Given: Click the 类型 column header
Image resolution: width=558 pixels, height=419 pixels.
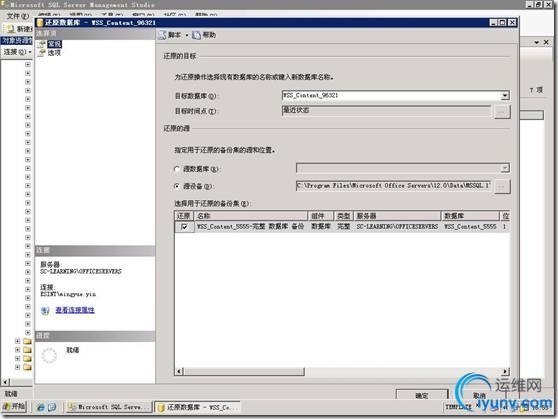Looking at the screenshot, I should (344, 216).
